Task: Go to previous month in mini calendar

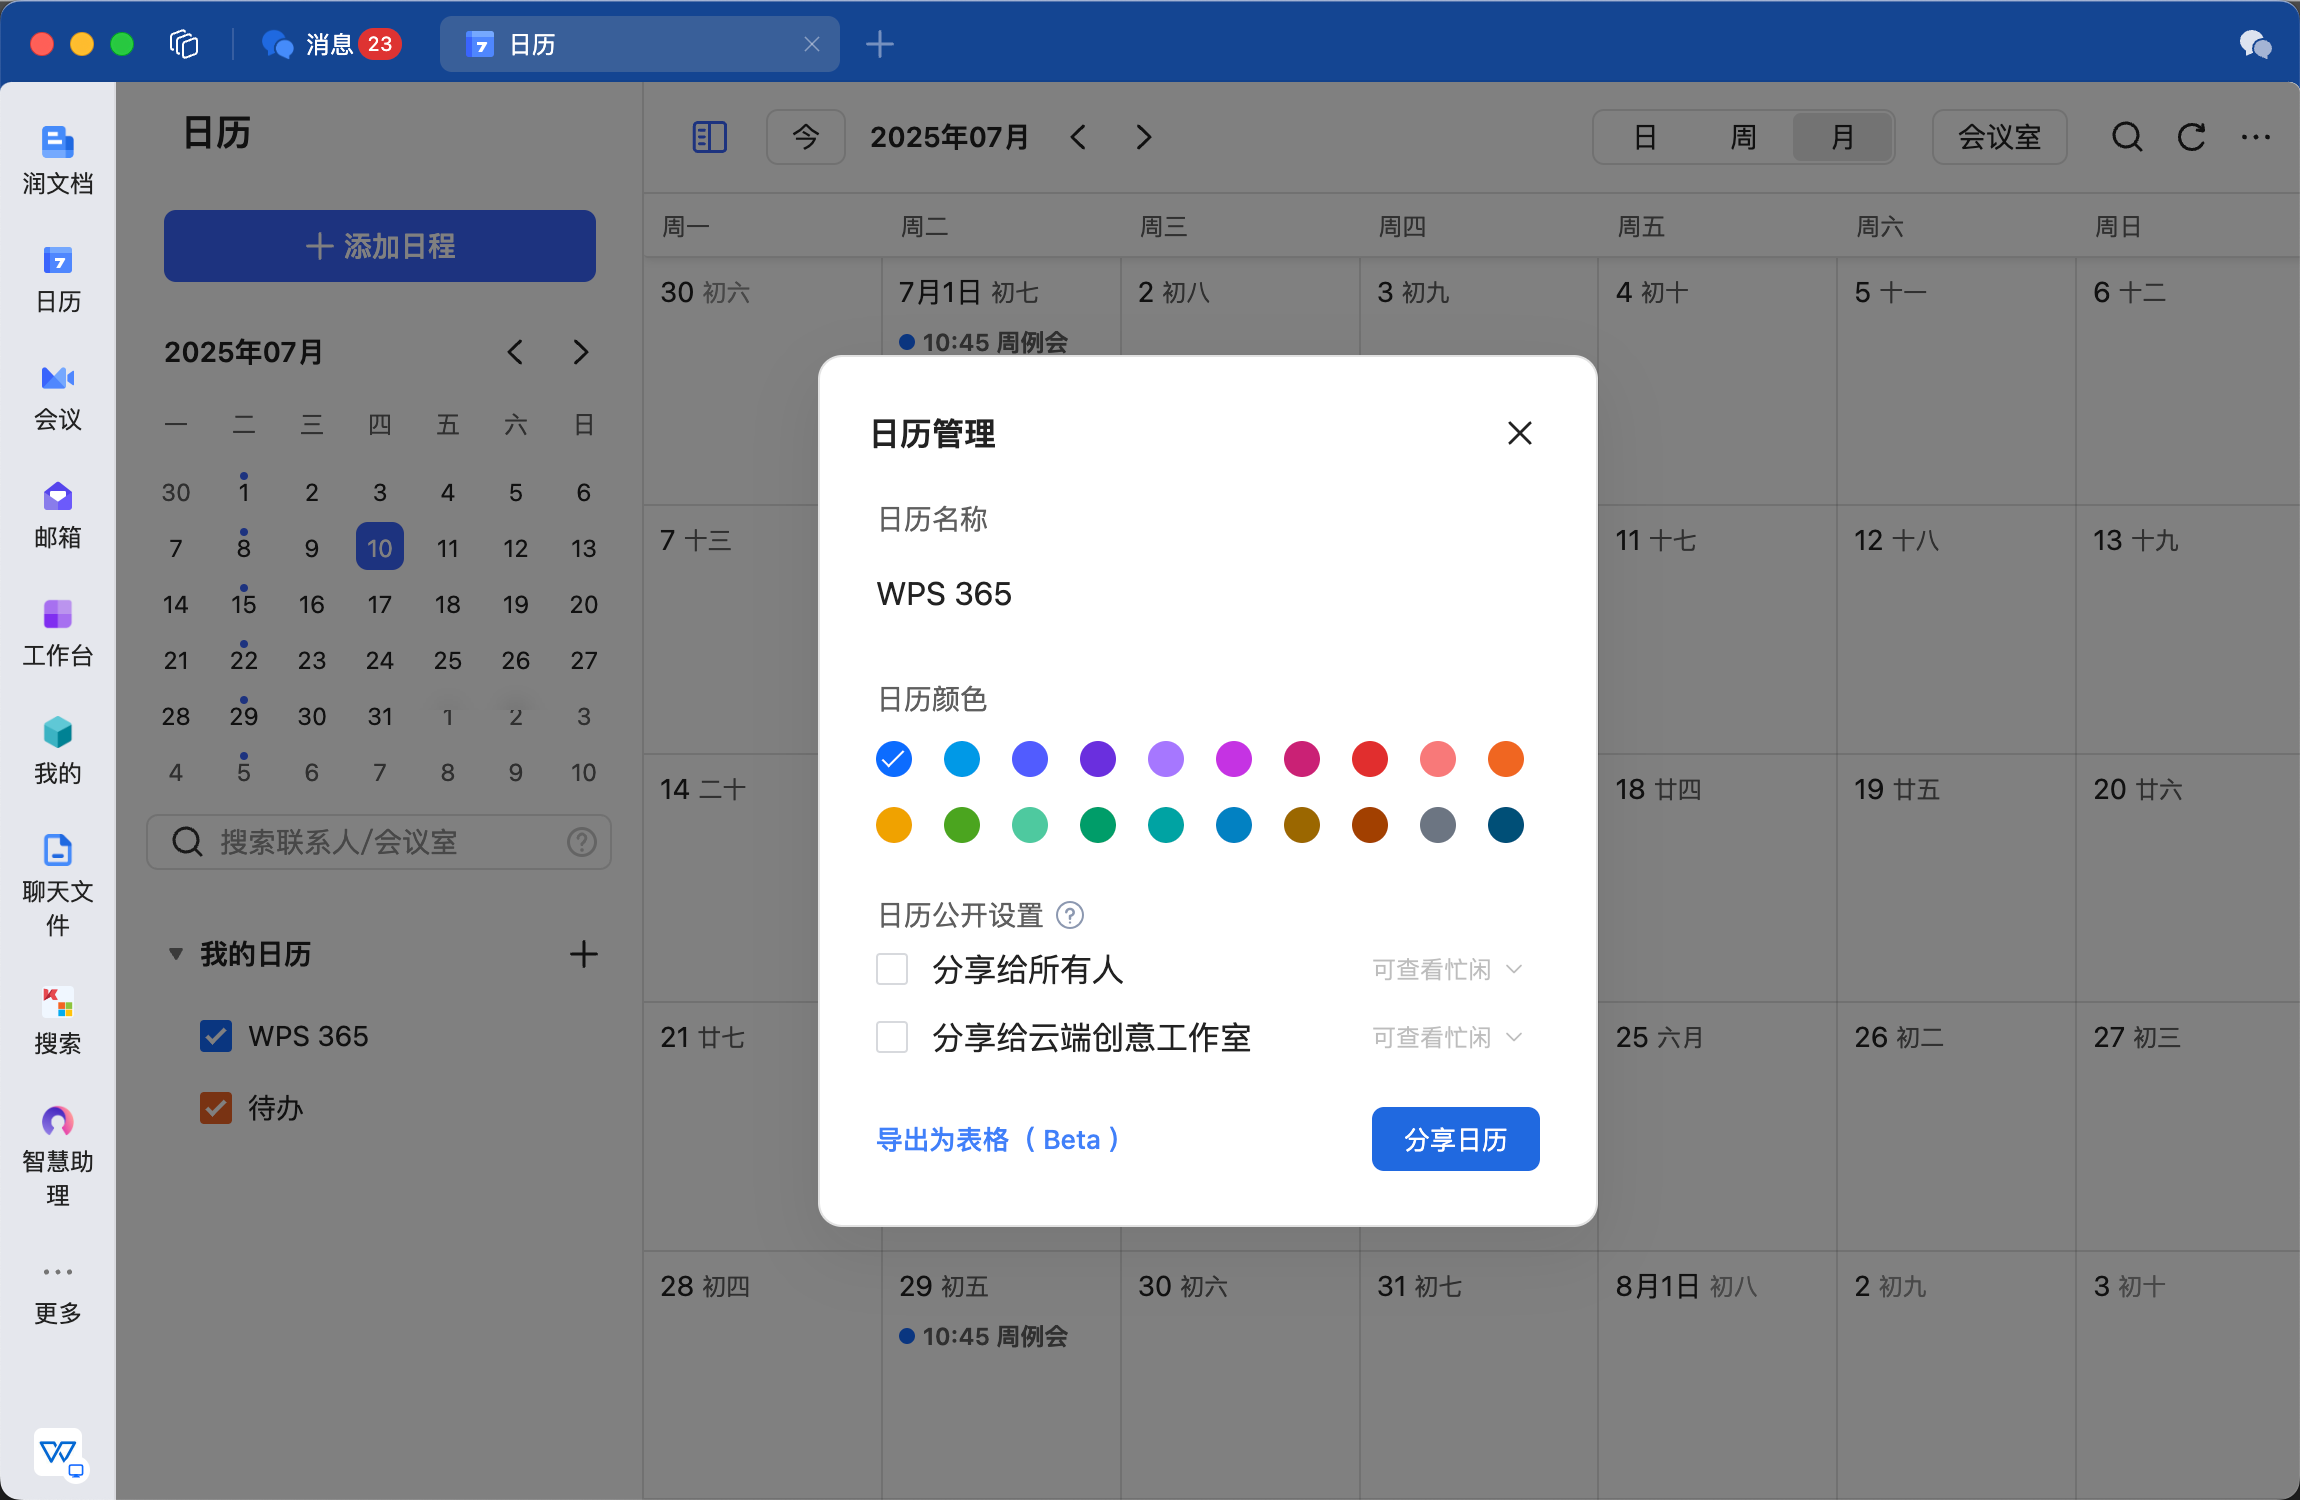Action: (x=515, y=352)
